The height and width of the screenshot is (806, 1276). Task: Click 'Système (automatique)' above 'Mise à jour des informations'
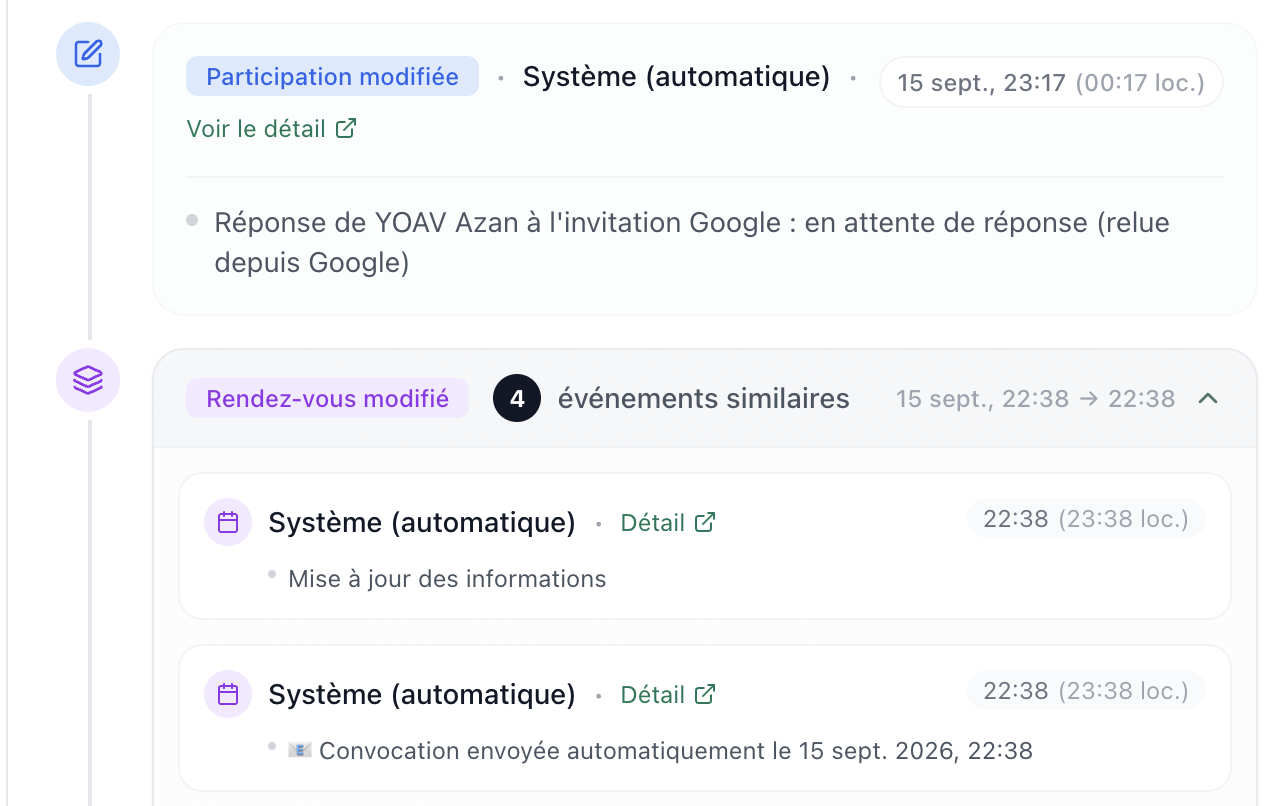422,523
